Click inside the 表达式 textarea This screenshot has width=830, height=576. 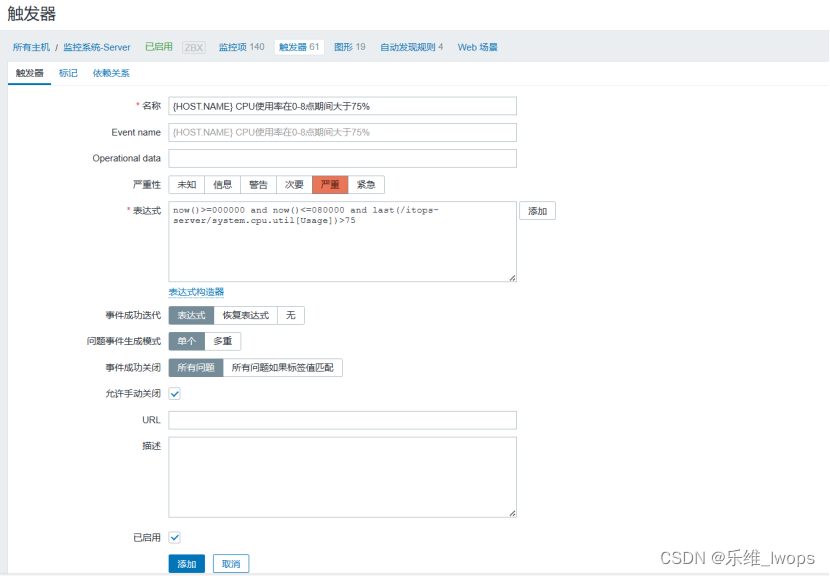point(342,241)
